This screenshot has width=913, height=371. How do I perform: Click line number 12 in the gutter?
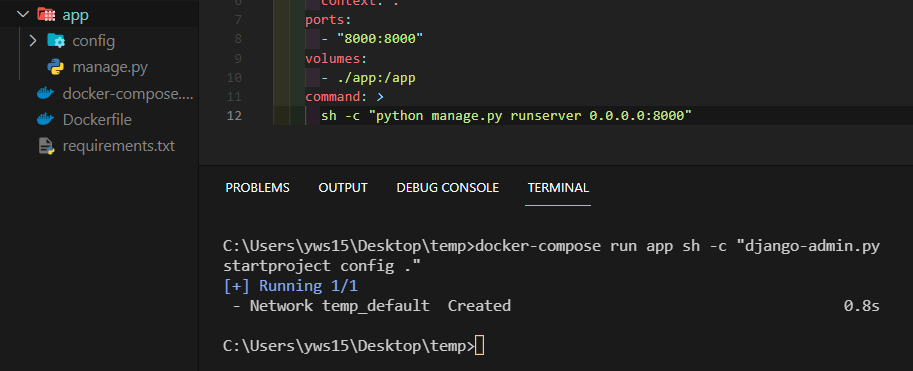(233, 116)
